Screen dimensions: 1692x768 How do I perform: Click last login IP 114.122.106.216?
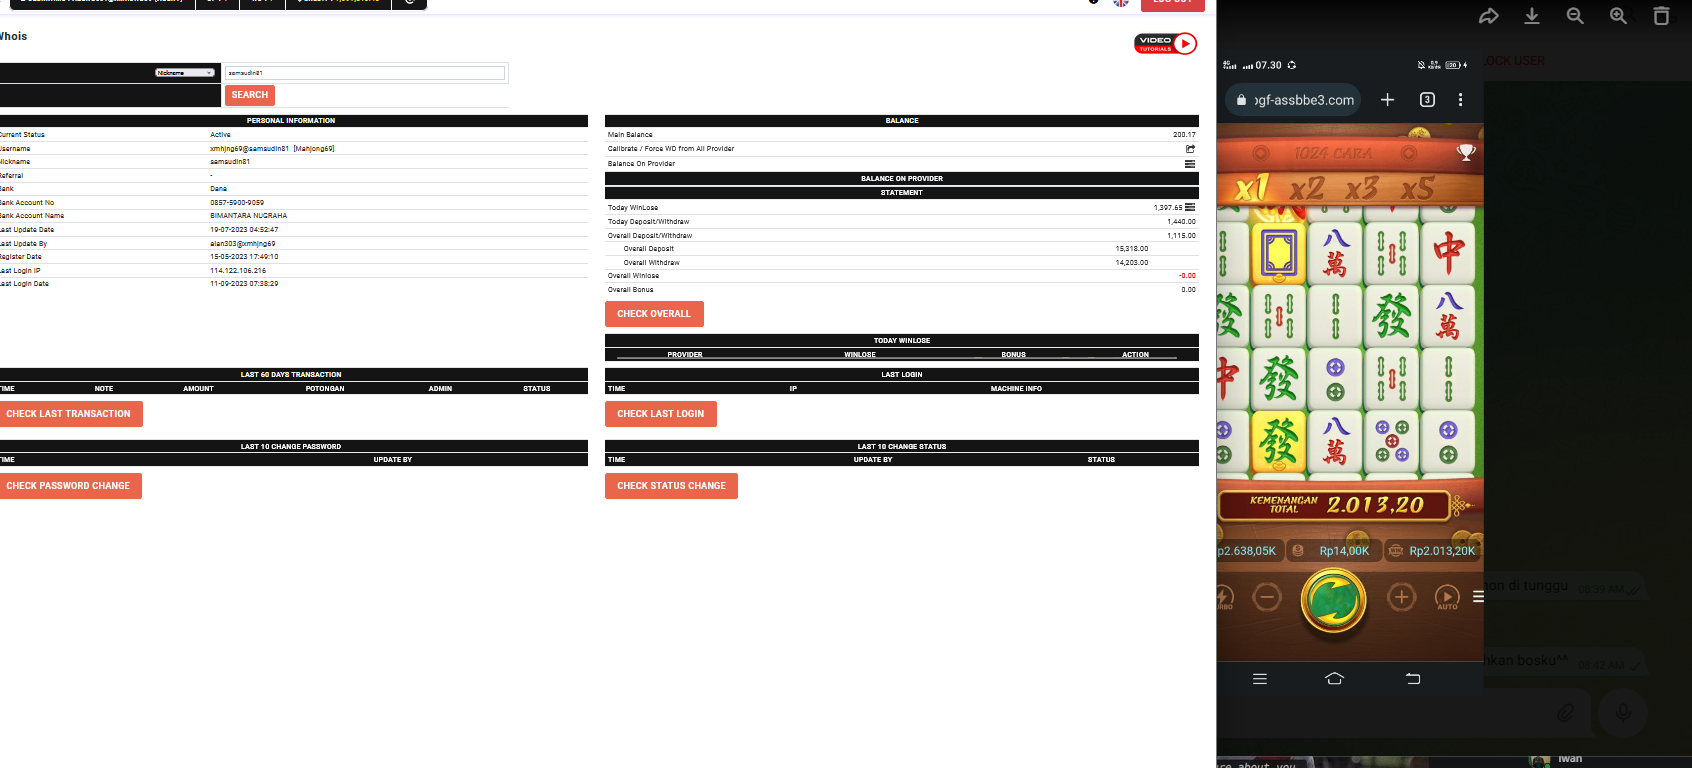click(238, 271)
